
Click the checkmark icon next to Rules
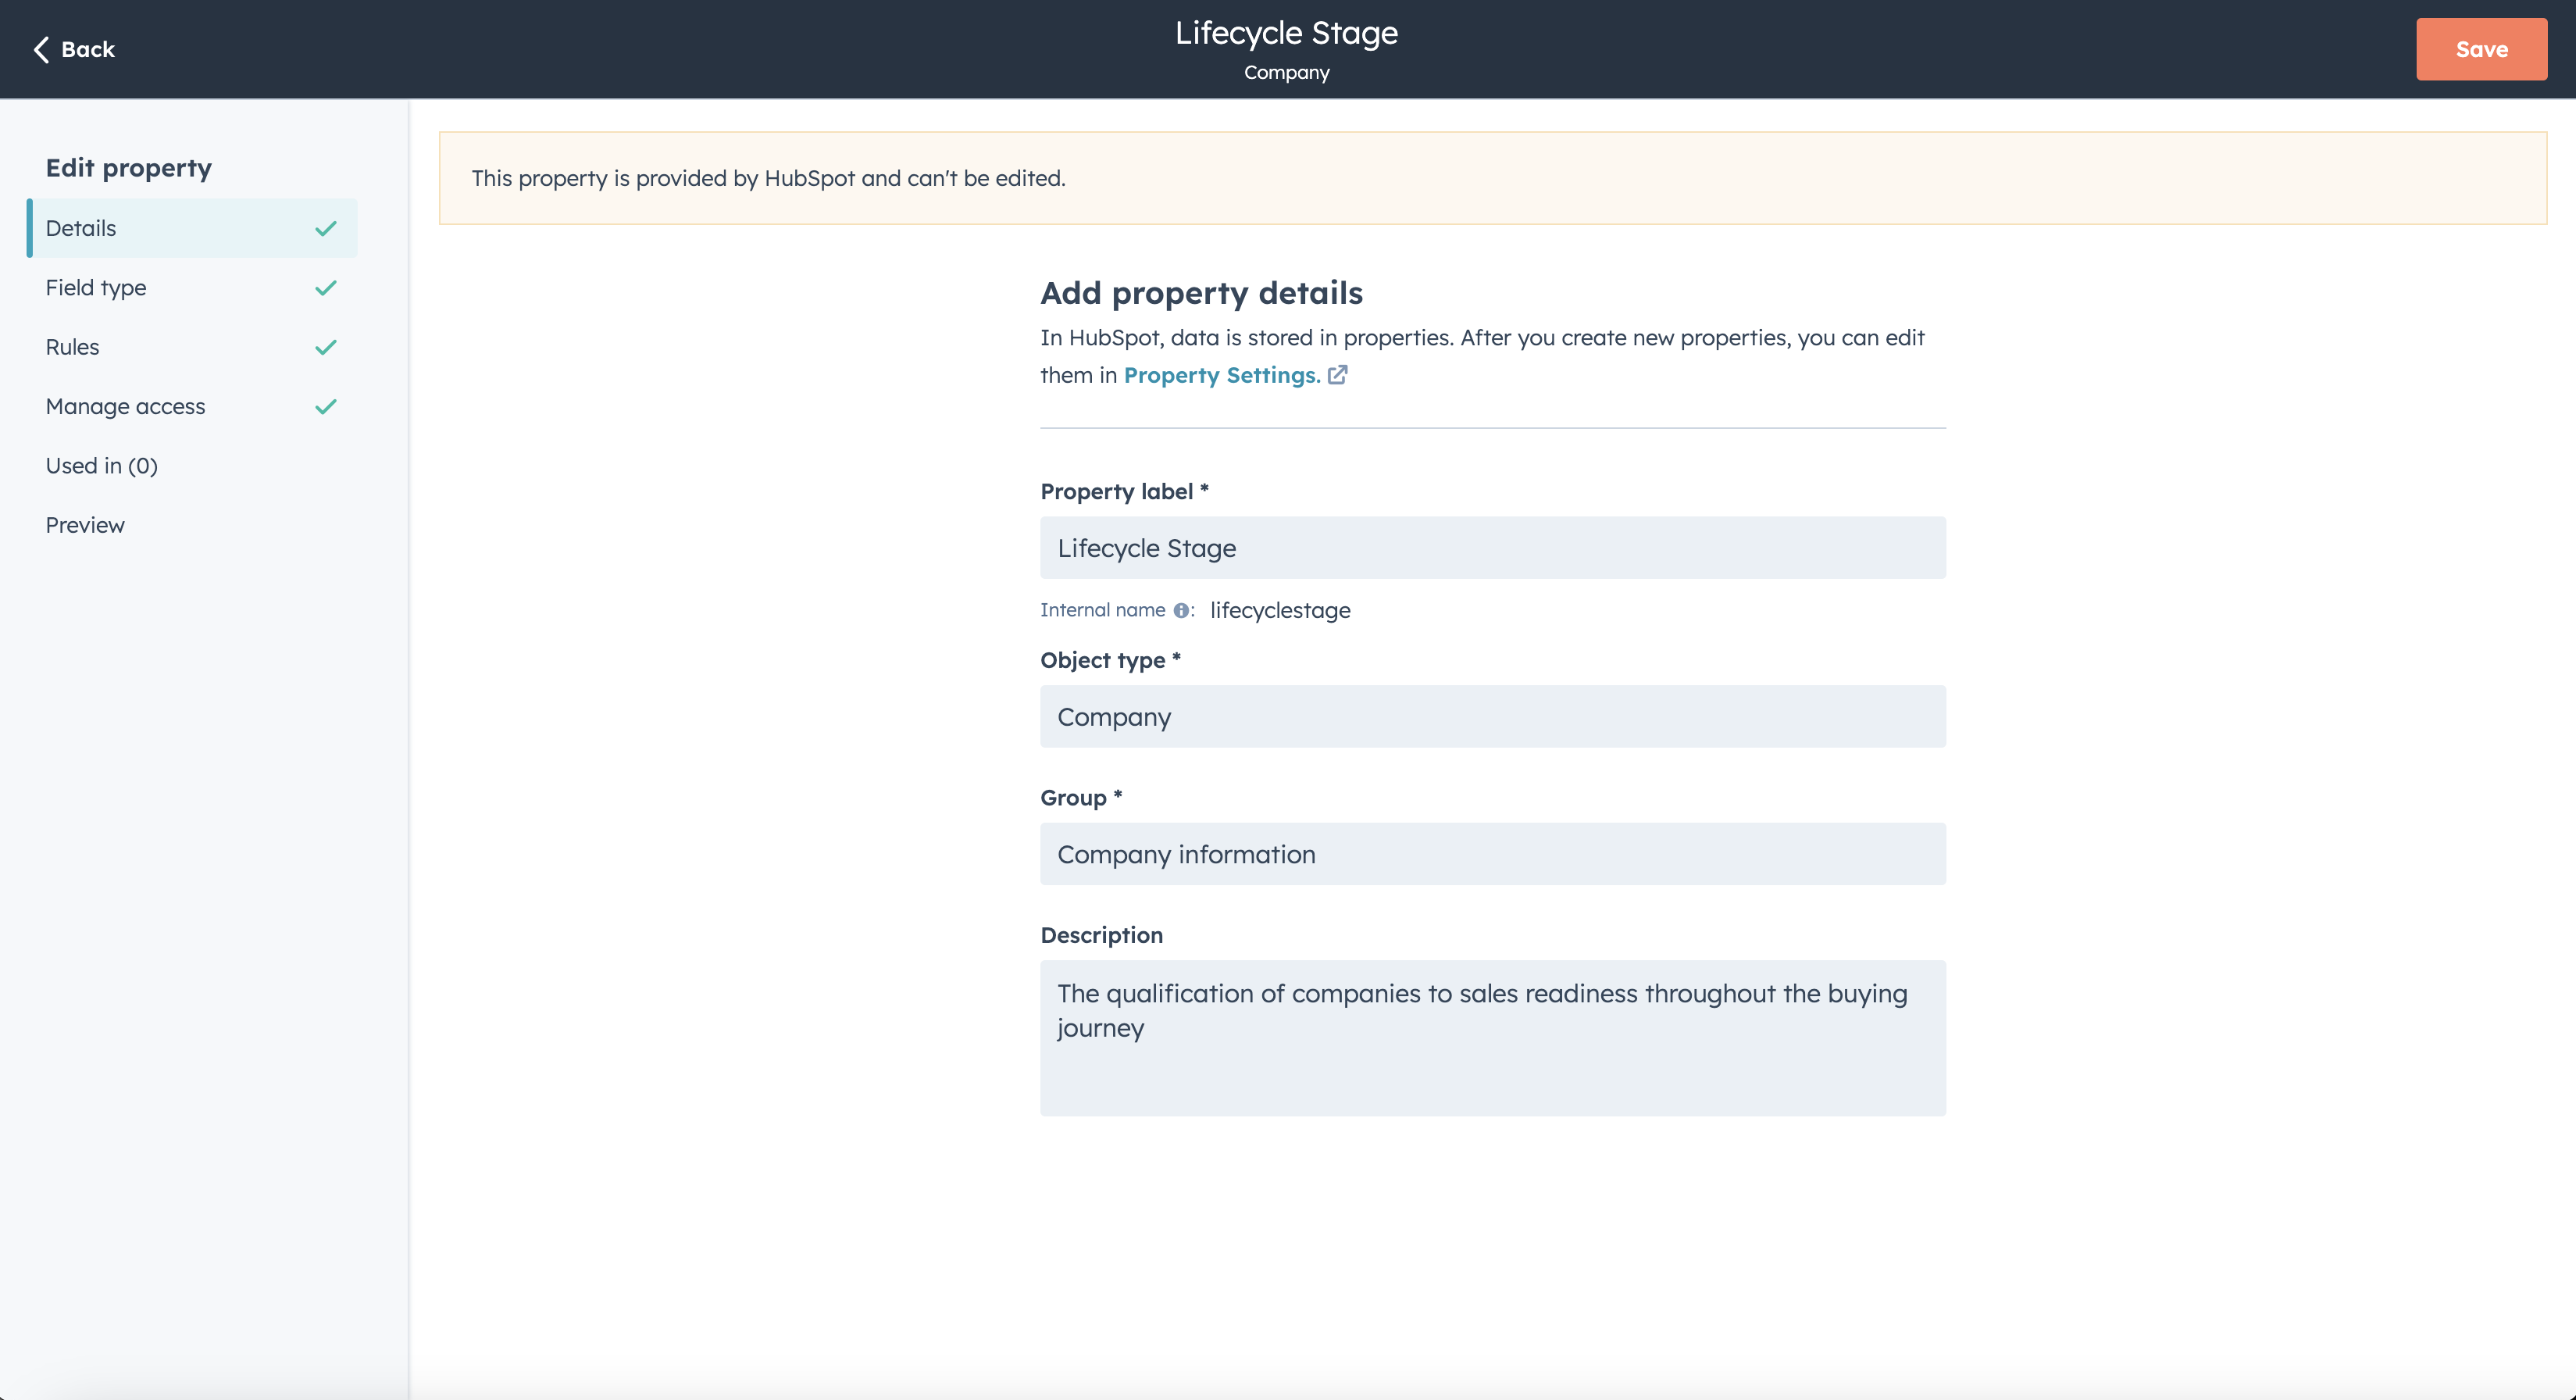[x=325, y=347]
